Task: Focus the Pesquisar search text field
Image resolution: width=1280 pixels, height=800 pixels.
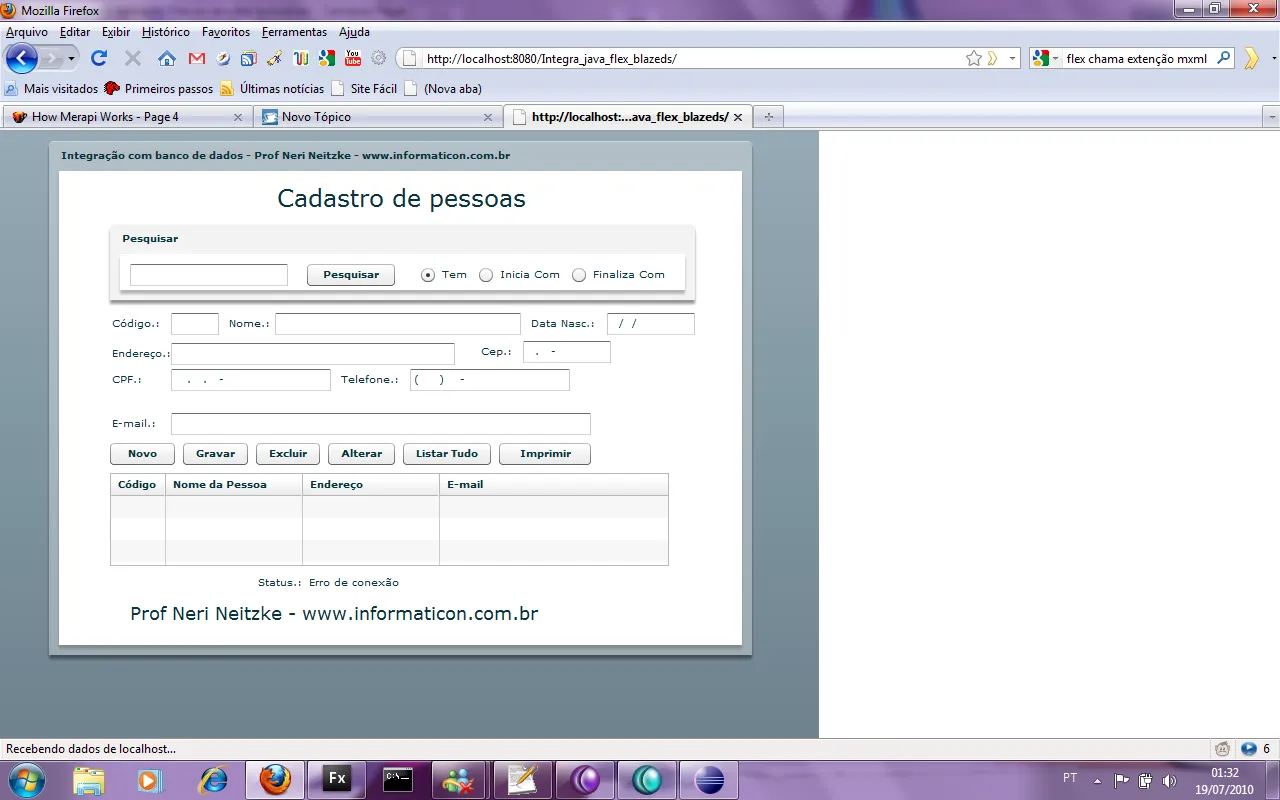Action: [x=209, y=275]
